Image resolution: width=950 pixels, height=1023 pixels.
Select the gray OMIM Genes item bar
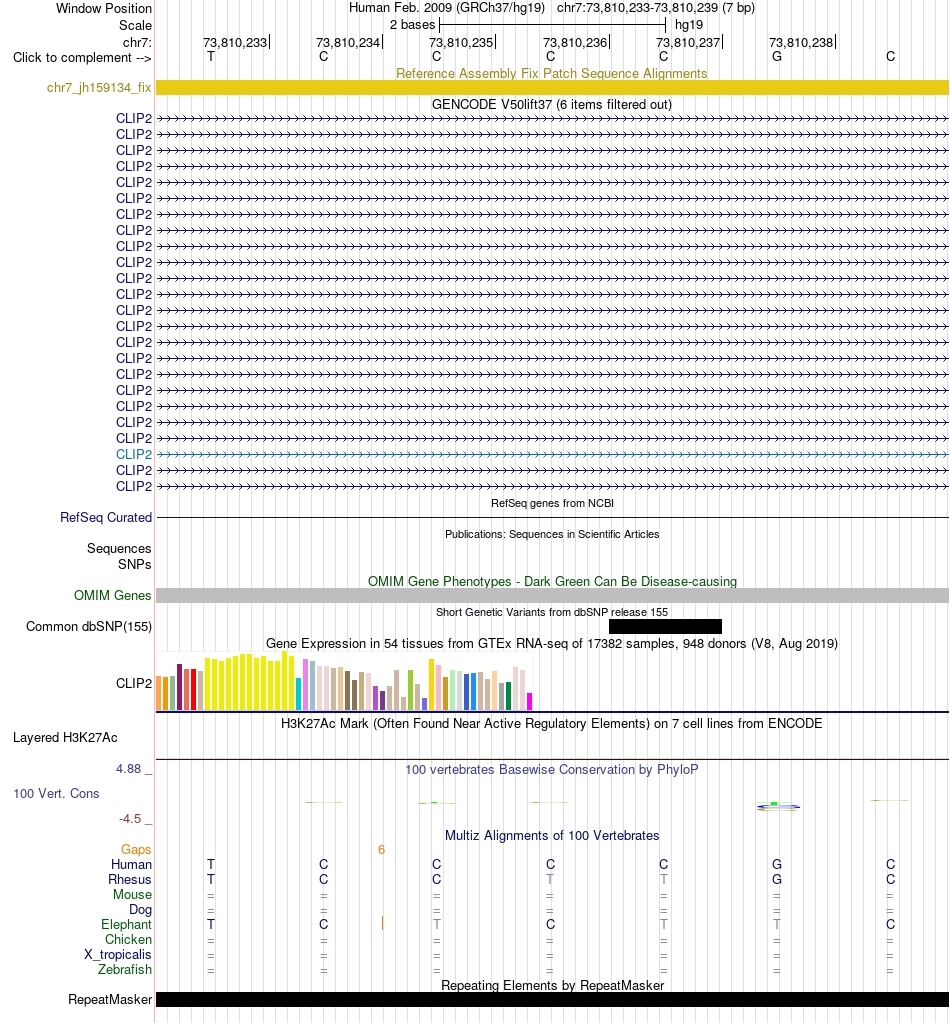552,595
